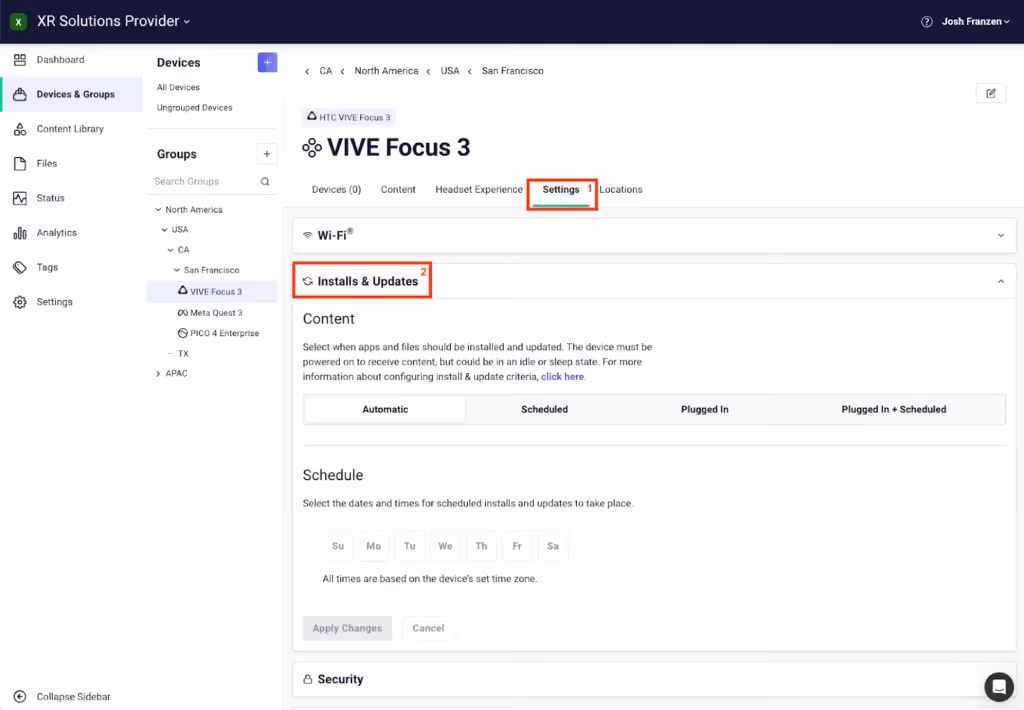Select the TX group
The height and width of the screenshot is (710, 1024).
click(x=184, y=353)
